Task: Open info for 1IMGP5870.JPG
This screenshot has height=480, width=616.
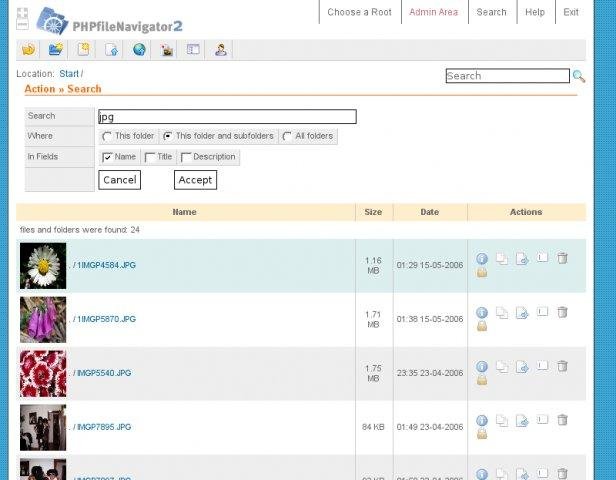Action: click(482, 313)
